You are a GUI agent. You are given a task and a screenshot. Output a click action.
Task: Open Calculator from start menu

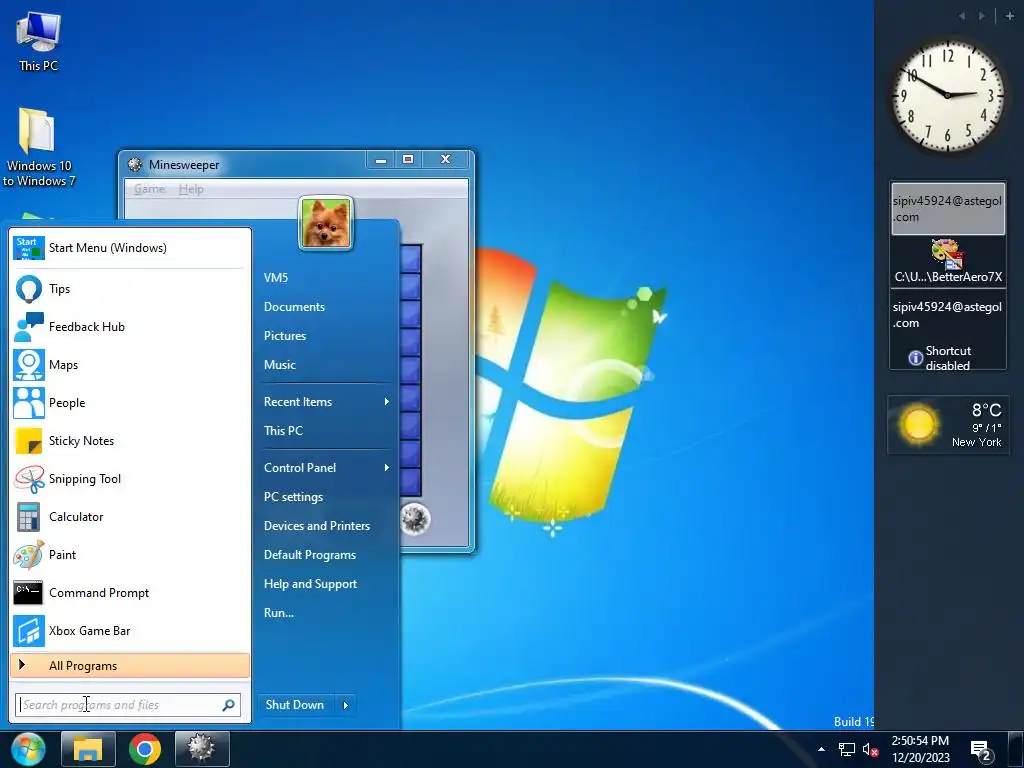tap(130, 517)
